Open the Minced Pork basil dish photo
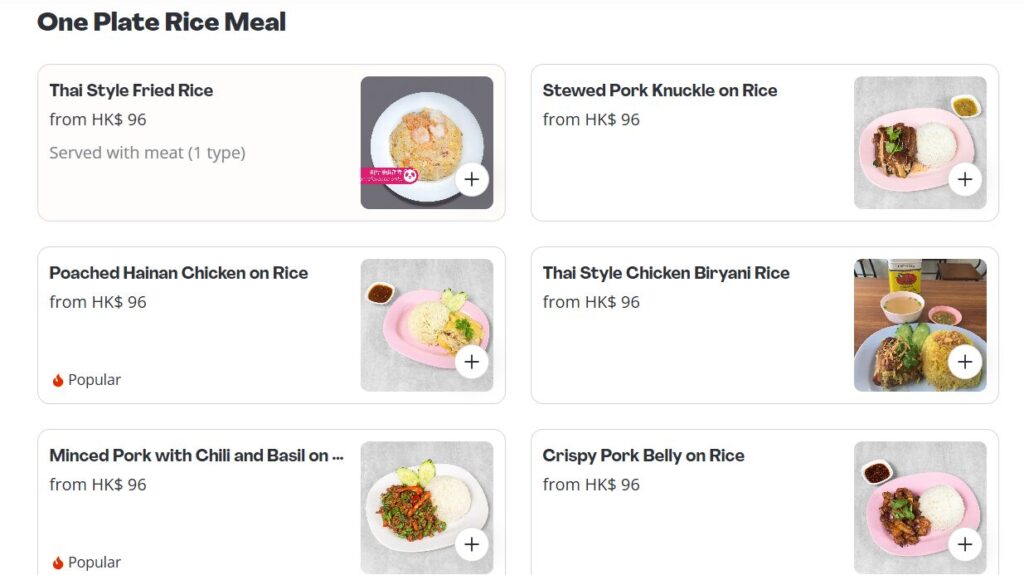Image resolution: width=1024 pixels, height=575 pixels. pyautogui.click(x=427, y=508)
